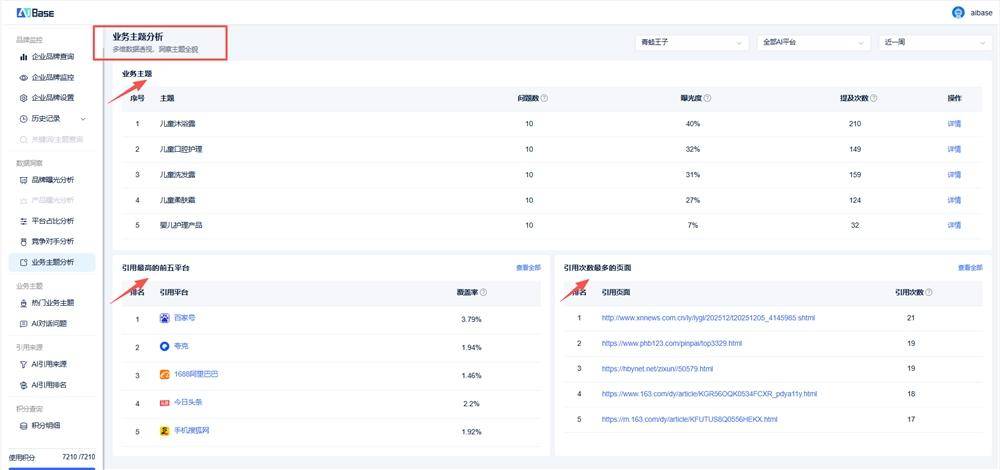Open the xnnews.com.cn cited page link
Image resolution: width=1000 pixels, height=470 pixels.
pos(695,318)
